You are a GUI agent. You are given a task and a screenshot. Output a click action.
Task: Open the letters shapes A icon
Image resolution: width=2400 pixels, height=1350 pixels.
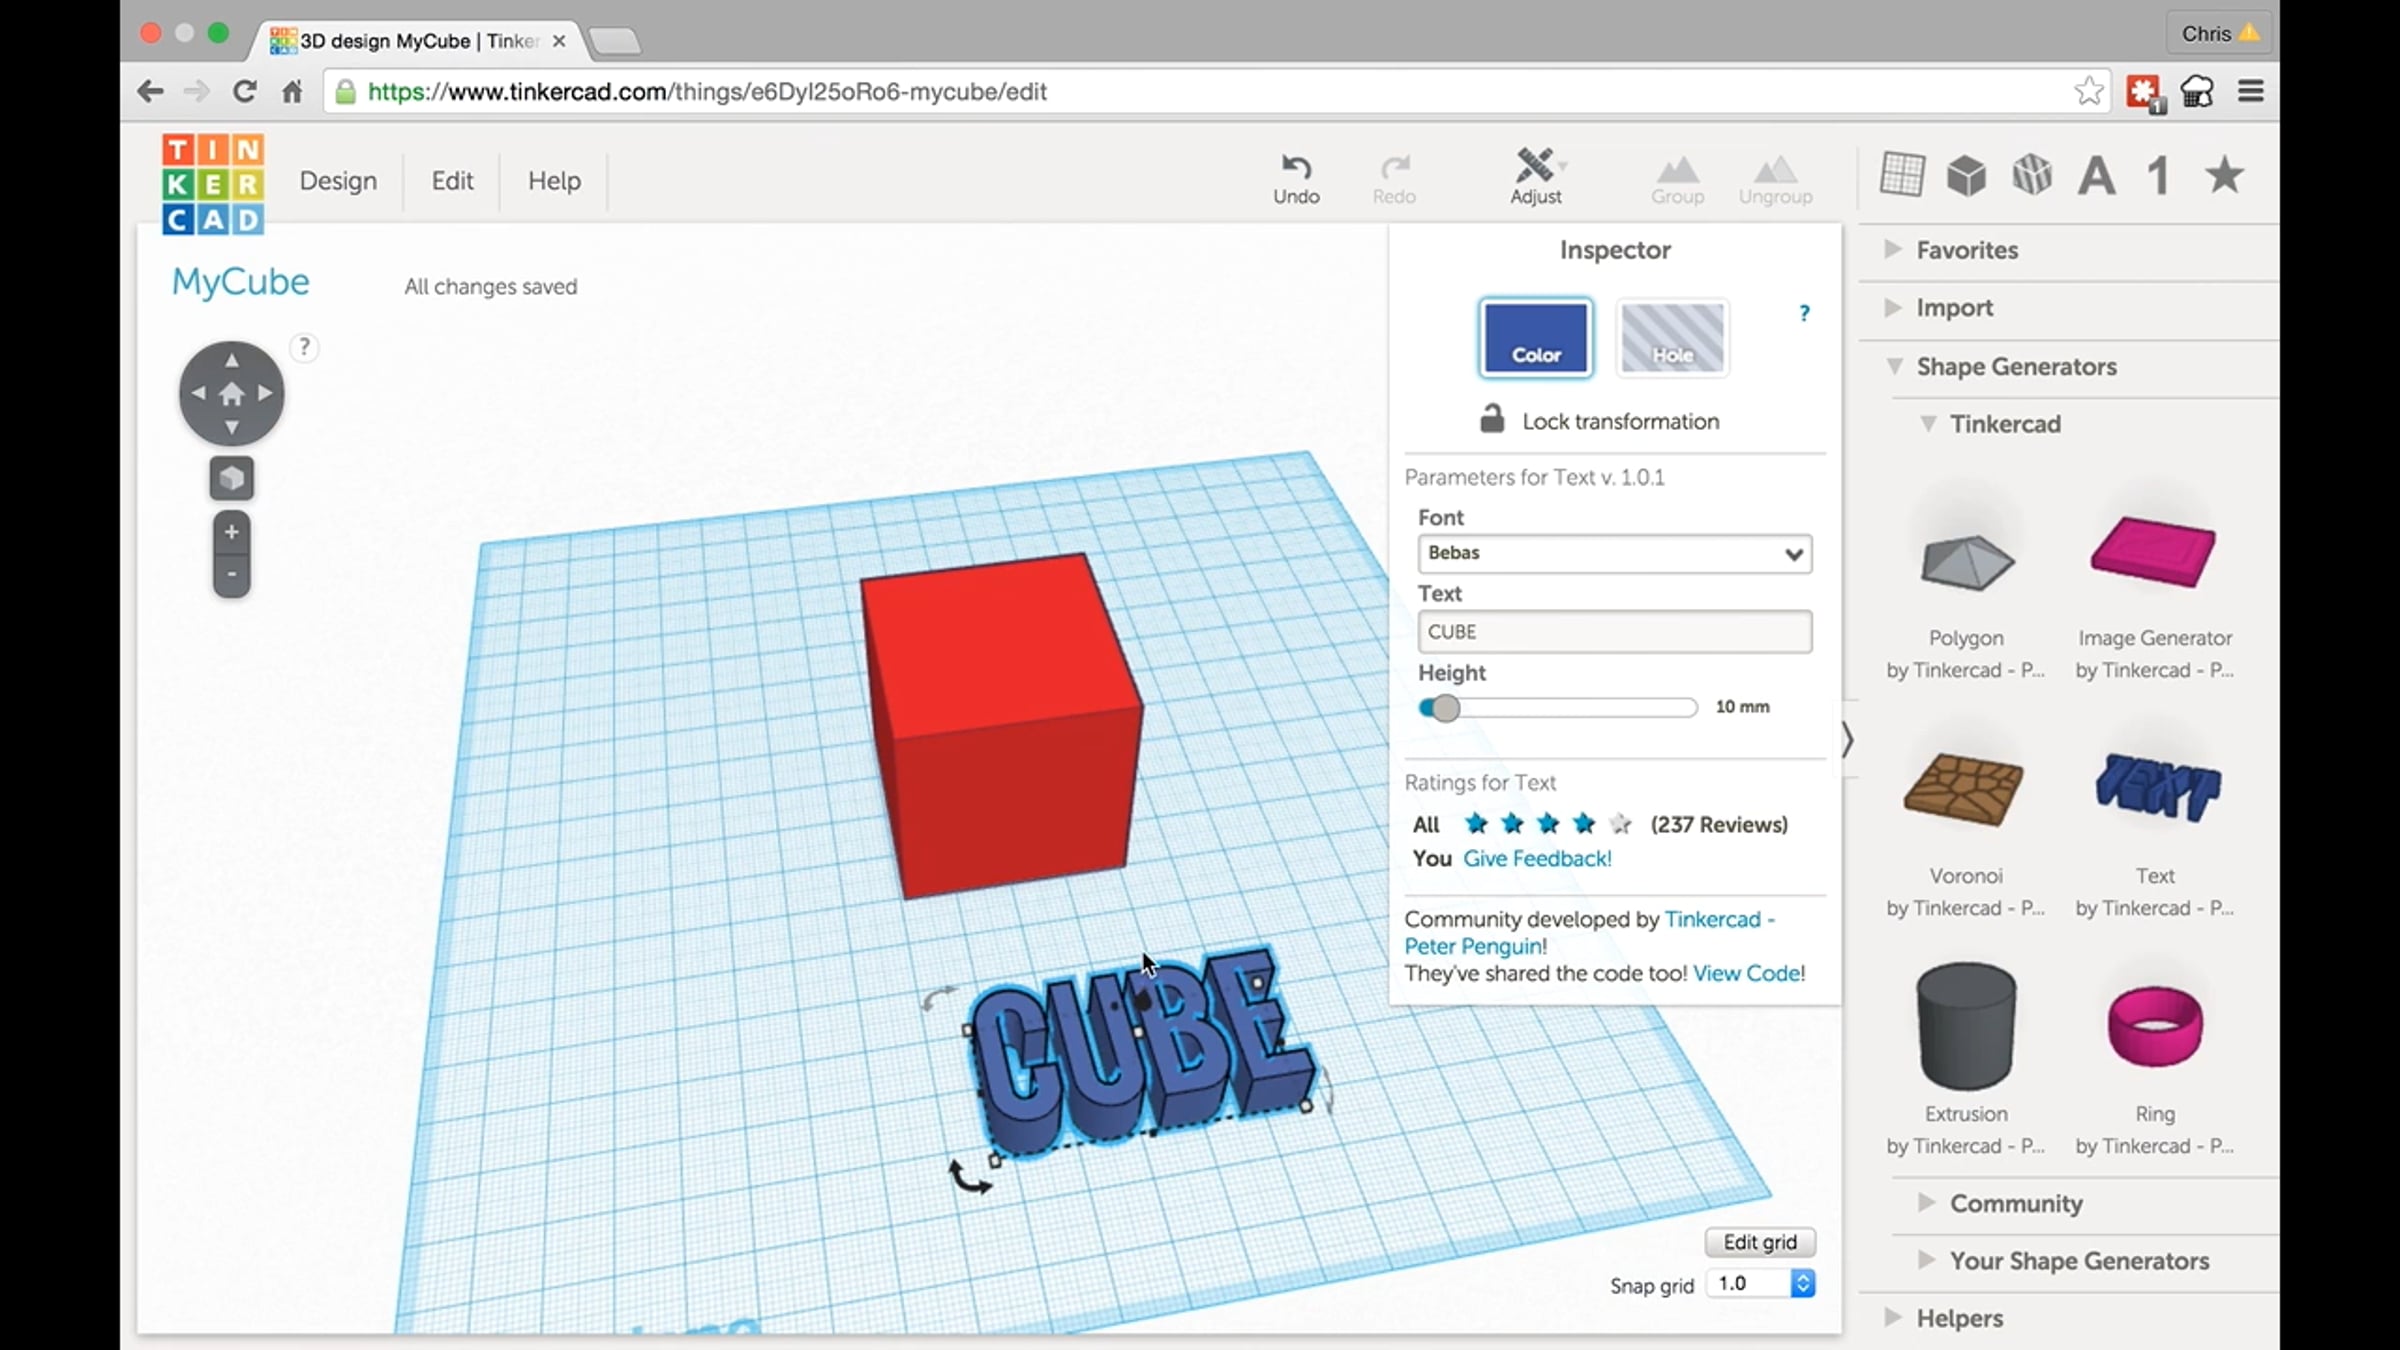[x=2096, y=176]
